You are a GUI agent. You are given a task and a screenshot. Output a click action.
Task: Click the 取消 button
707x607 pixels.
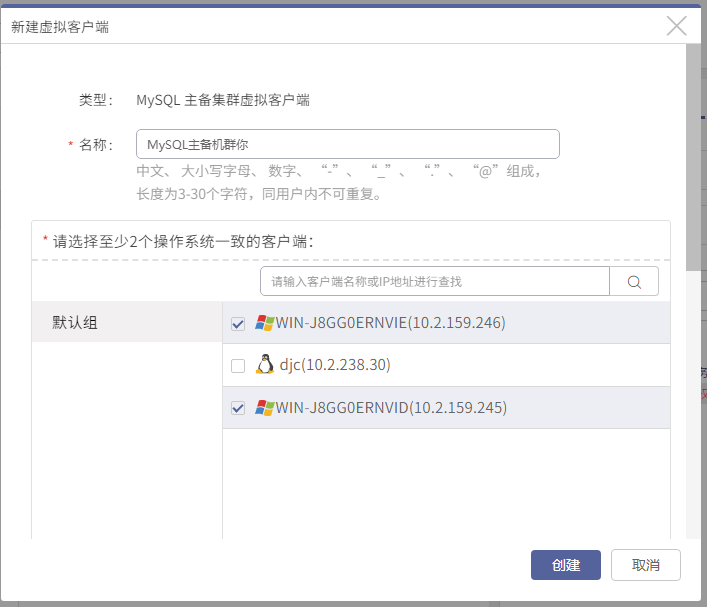[646, 565]
